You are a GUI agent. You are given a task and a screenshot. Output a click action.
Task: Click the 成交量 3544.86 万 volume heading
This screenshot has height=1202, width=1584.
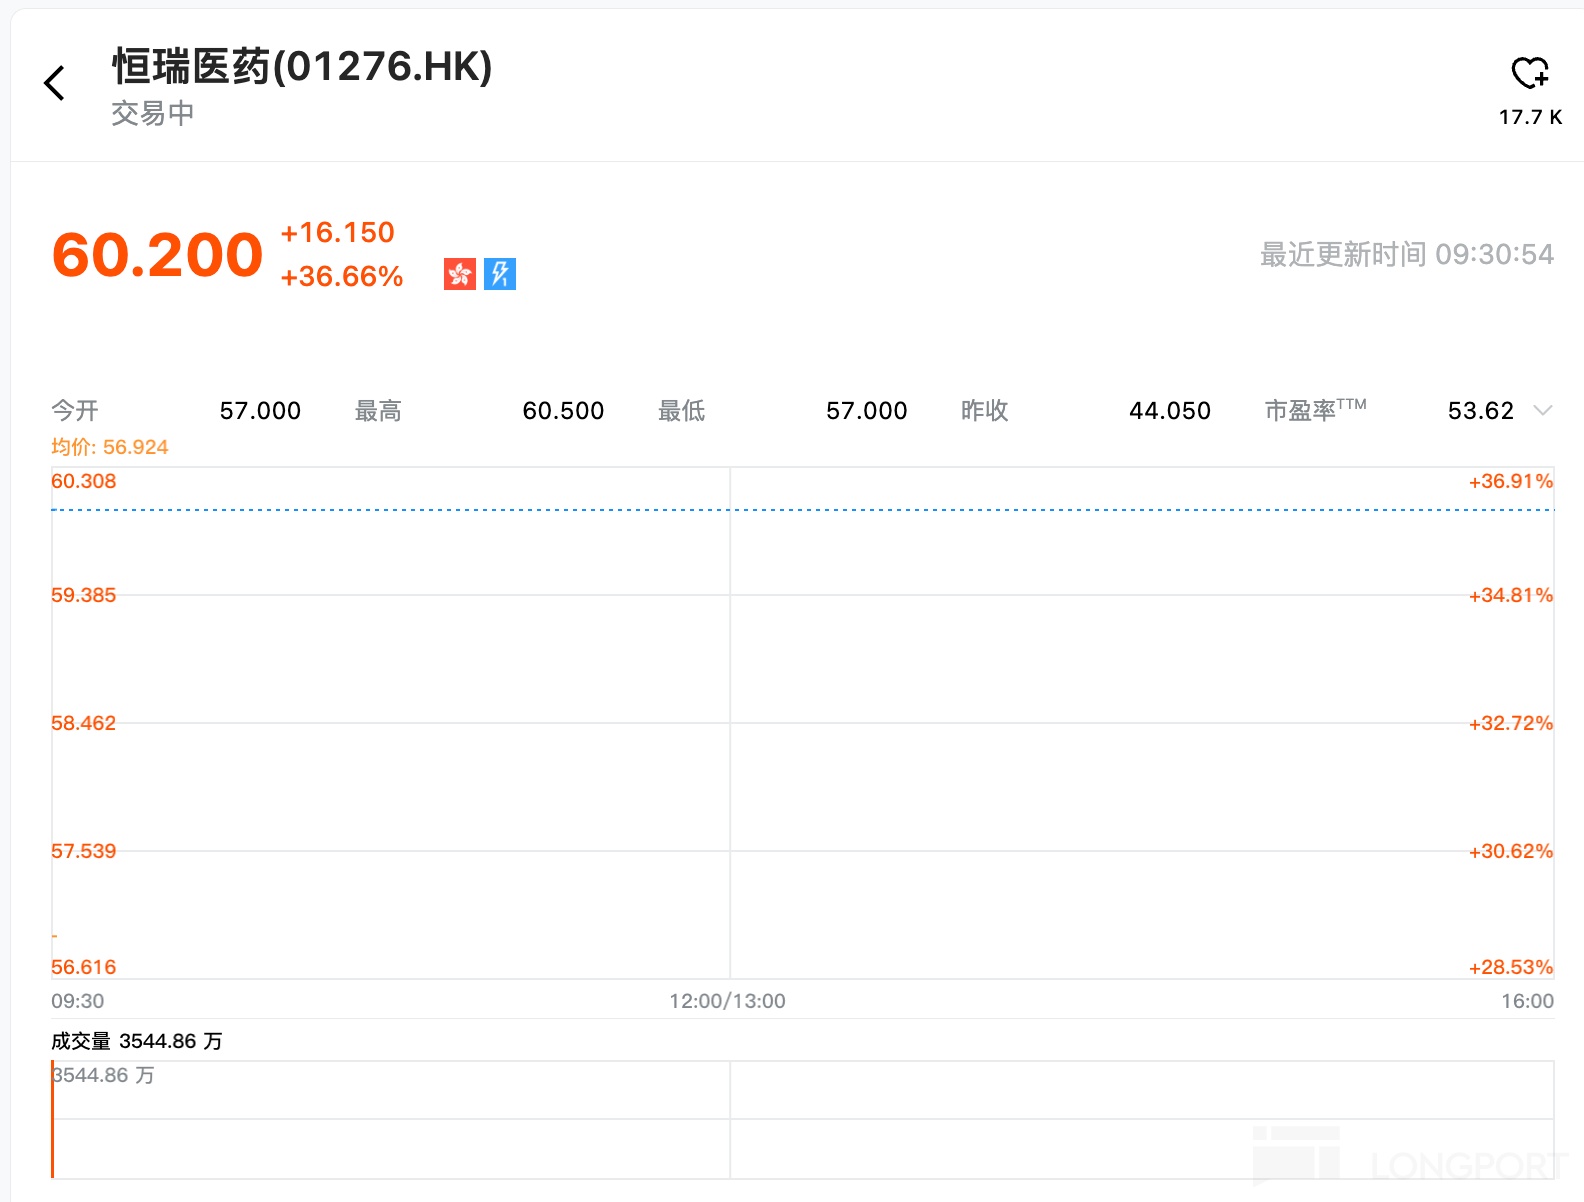pos(137,1041)
